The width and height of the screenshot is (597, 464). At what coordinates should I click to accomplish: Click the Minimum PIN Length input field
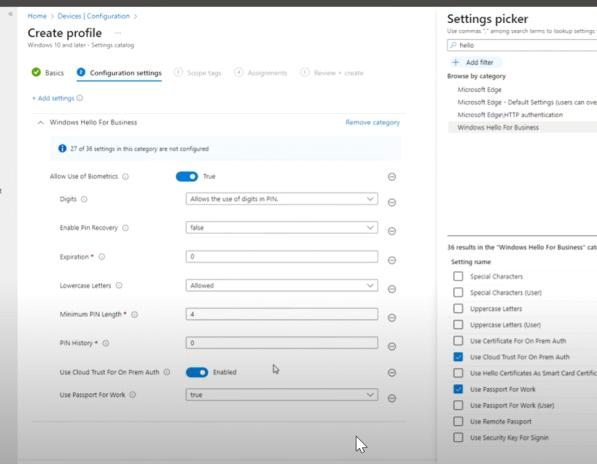(x=282, y=314)
